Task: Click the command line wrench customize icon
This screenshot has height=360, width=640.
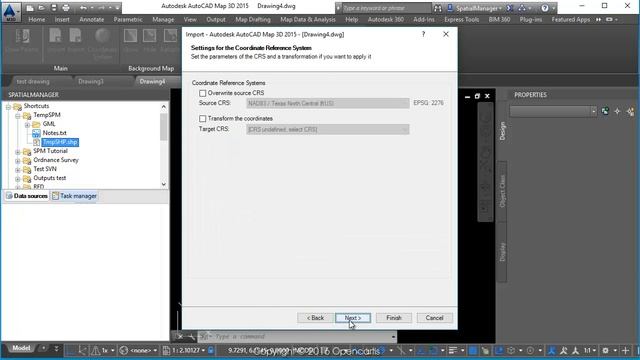Action: coord(191,337)
